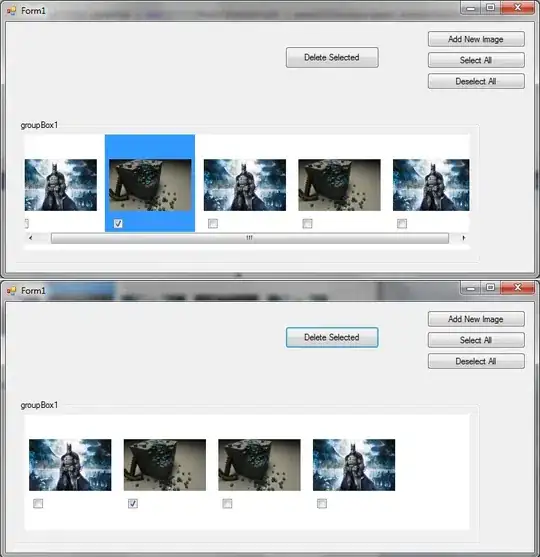Viewport: 540px width, 557px height.
Task: Click the scrollbar right arrow in top window
Action: 463,238
